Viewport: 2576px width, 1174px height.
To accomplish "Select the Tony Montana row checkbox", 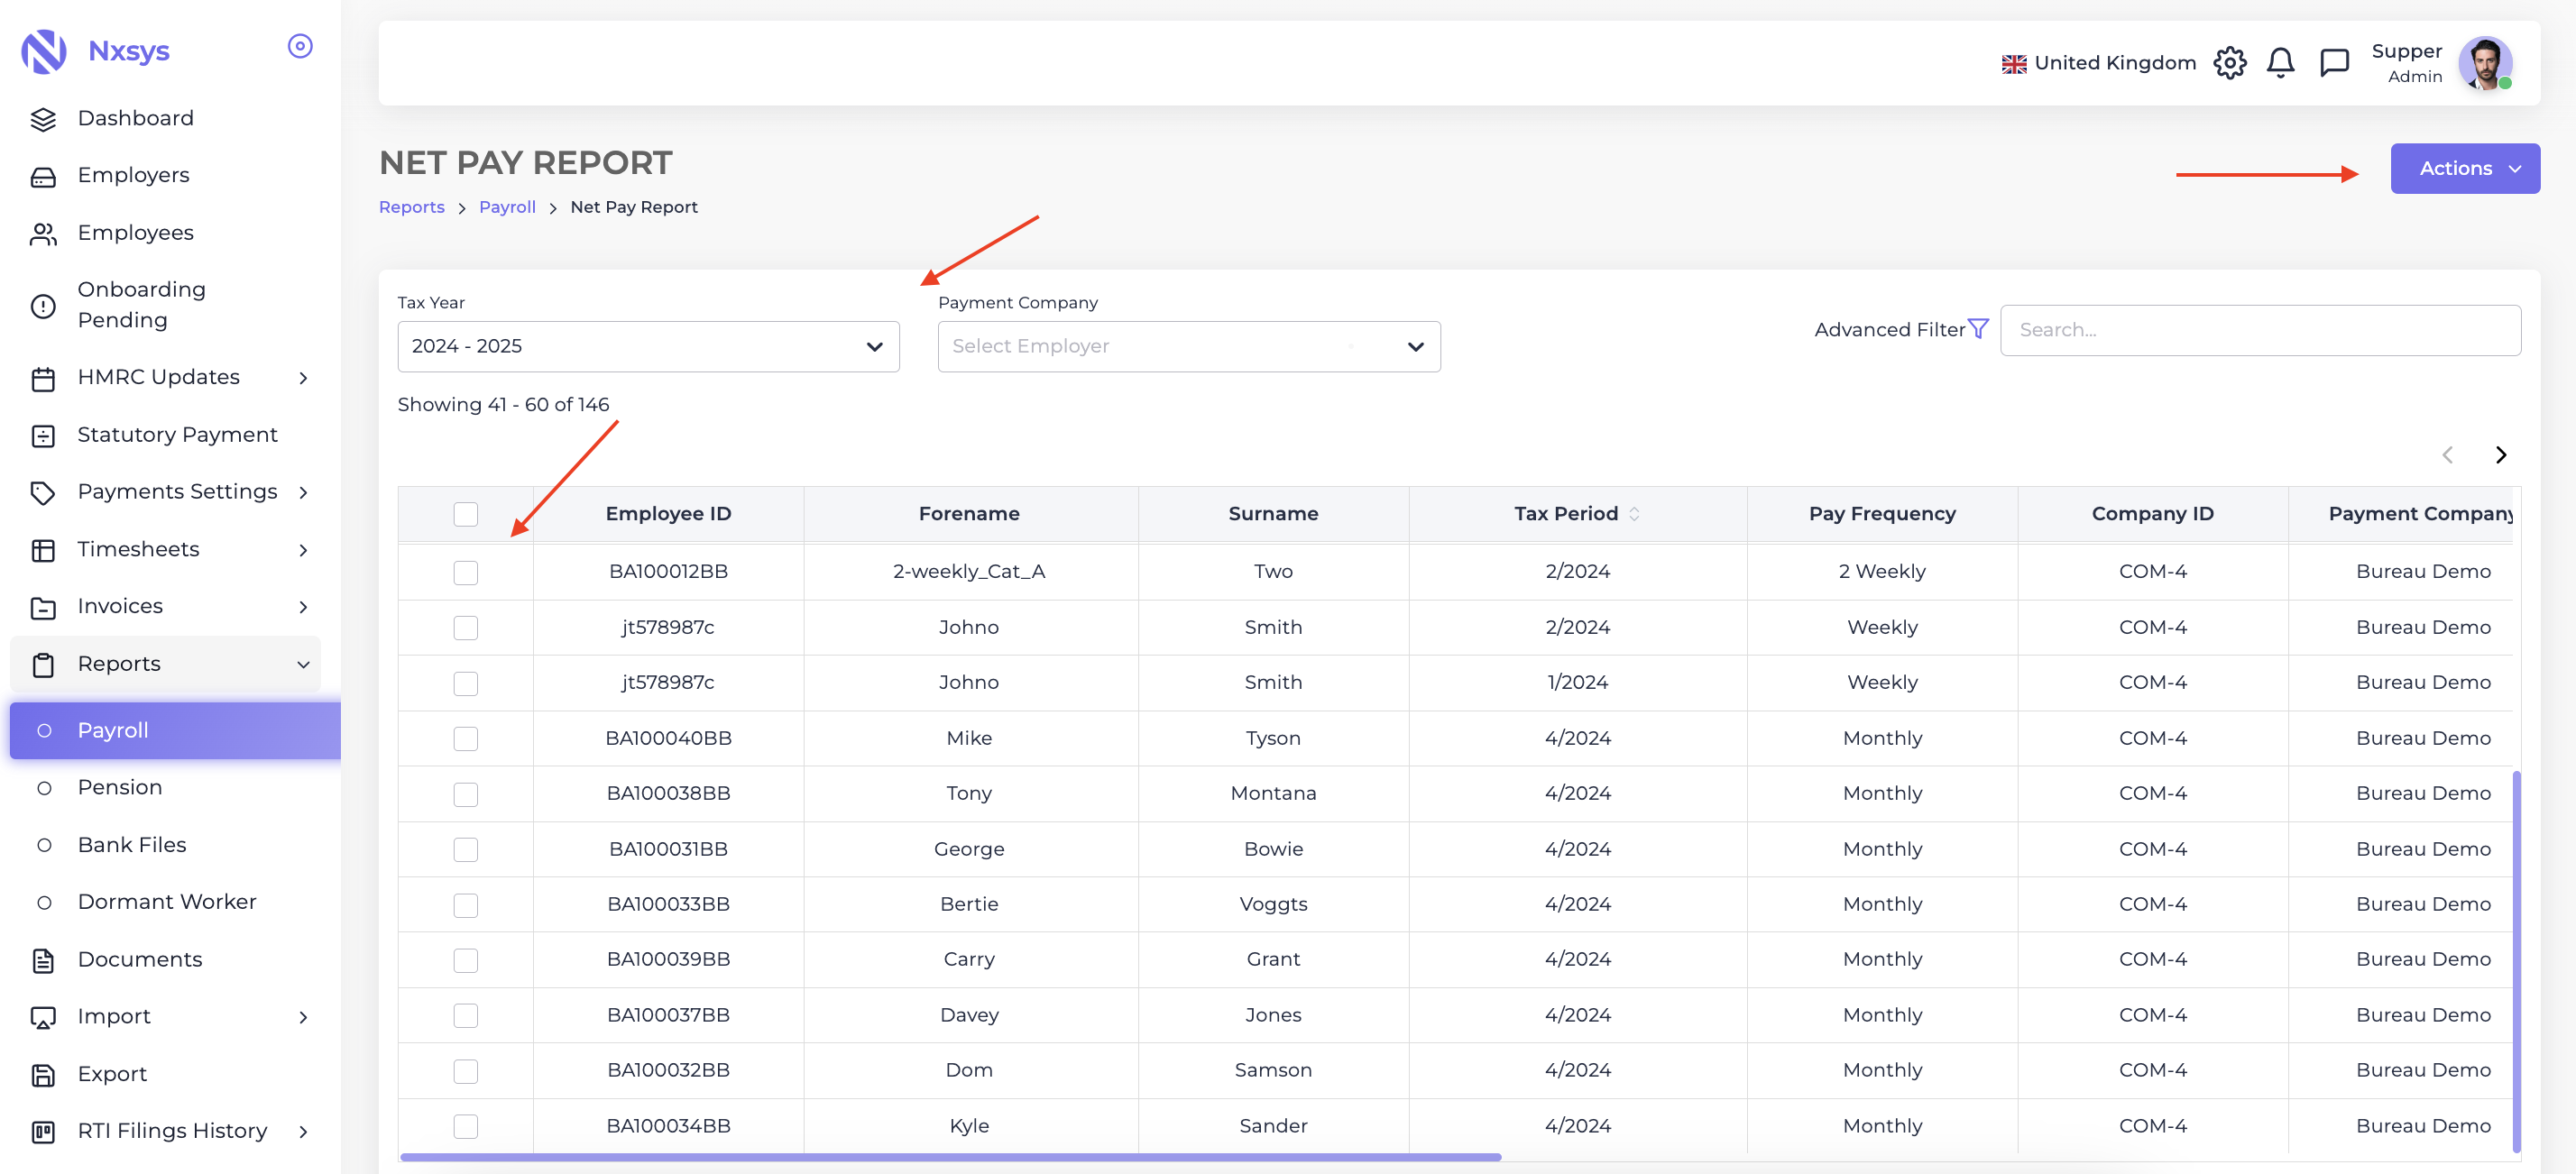I will tap(465, 794).
